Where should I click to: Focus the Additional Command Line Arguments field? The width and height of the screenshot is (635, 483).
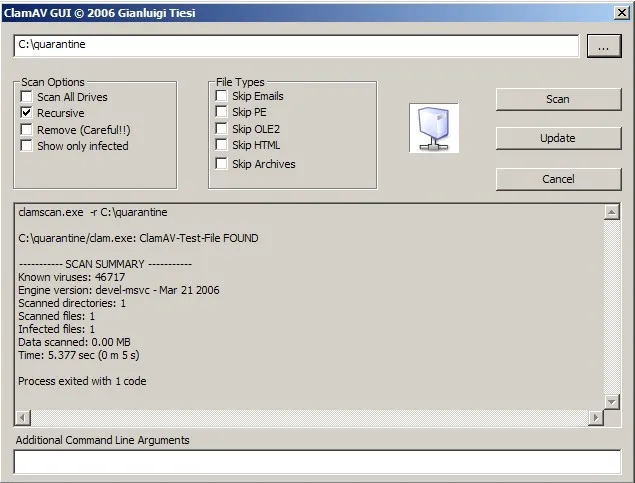coord(317,462)
